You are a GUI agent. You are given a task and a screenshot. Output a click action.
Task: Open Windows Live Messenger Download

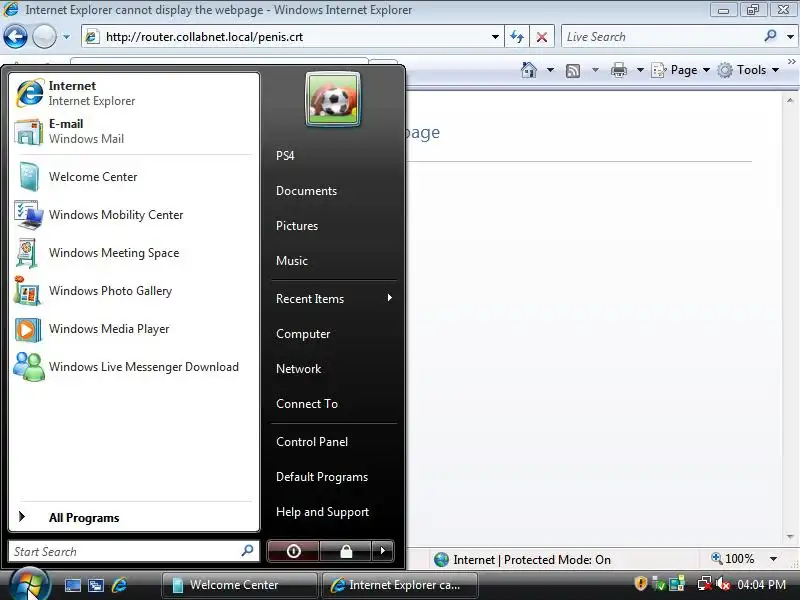(x=134, y=367)
